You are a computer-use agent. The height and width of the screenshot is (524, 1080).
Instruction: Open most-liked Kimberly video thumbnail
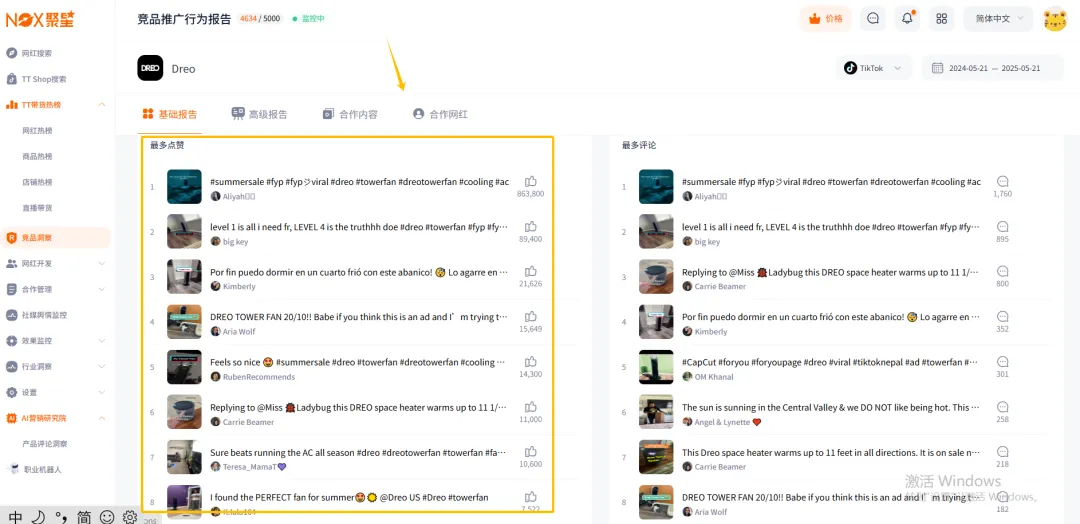[x=184, y=277]
